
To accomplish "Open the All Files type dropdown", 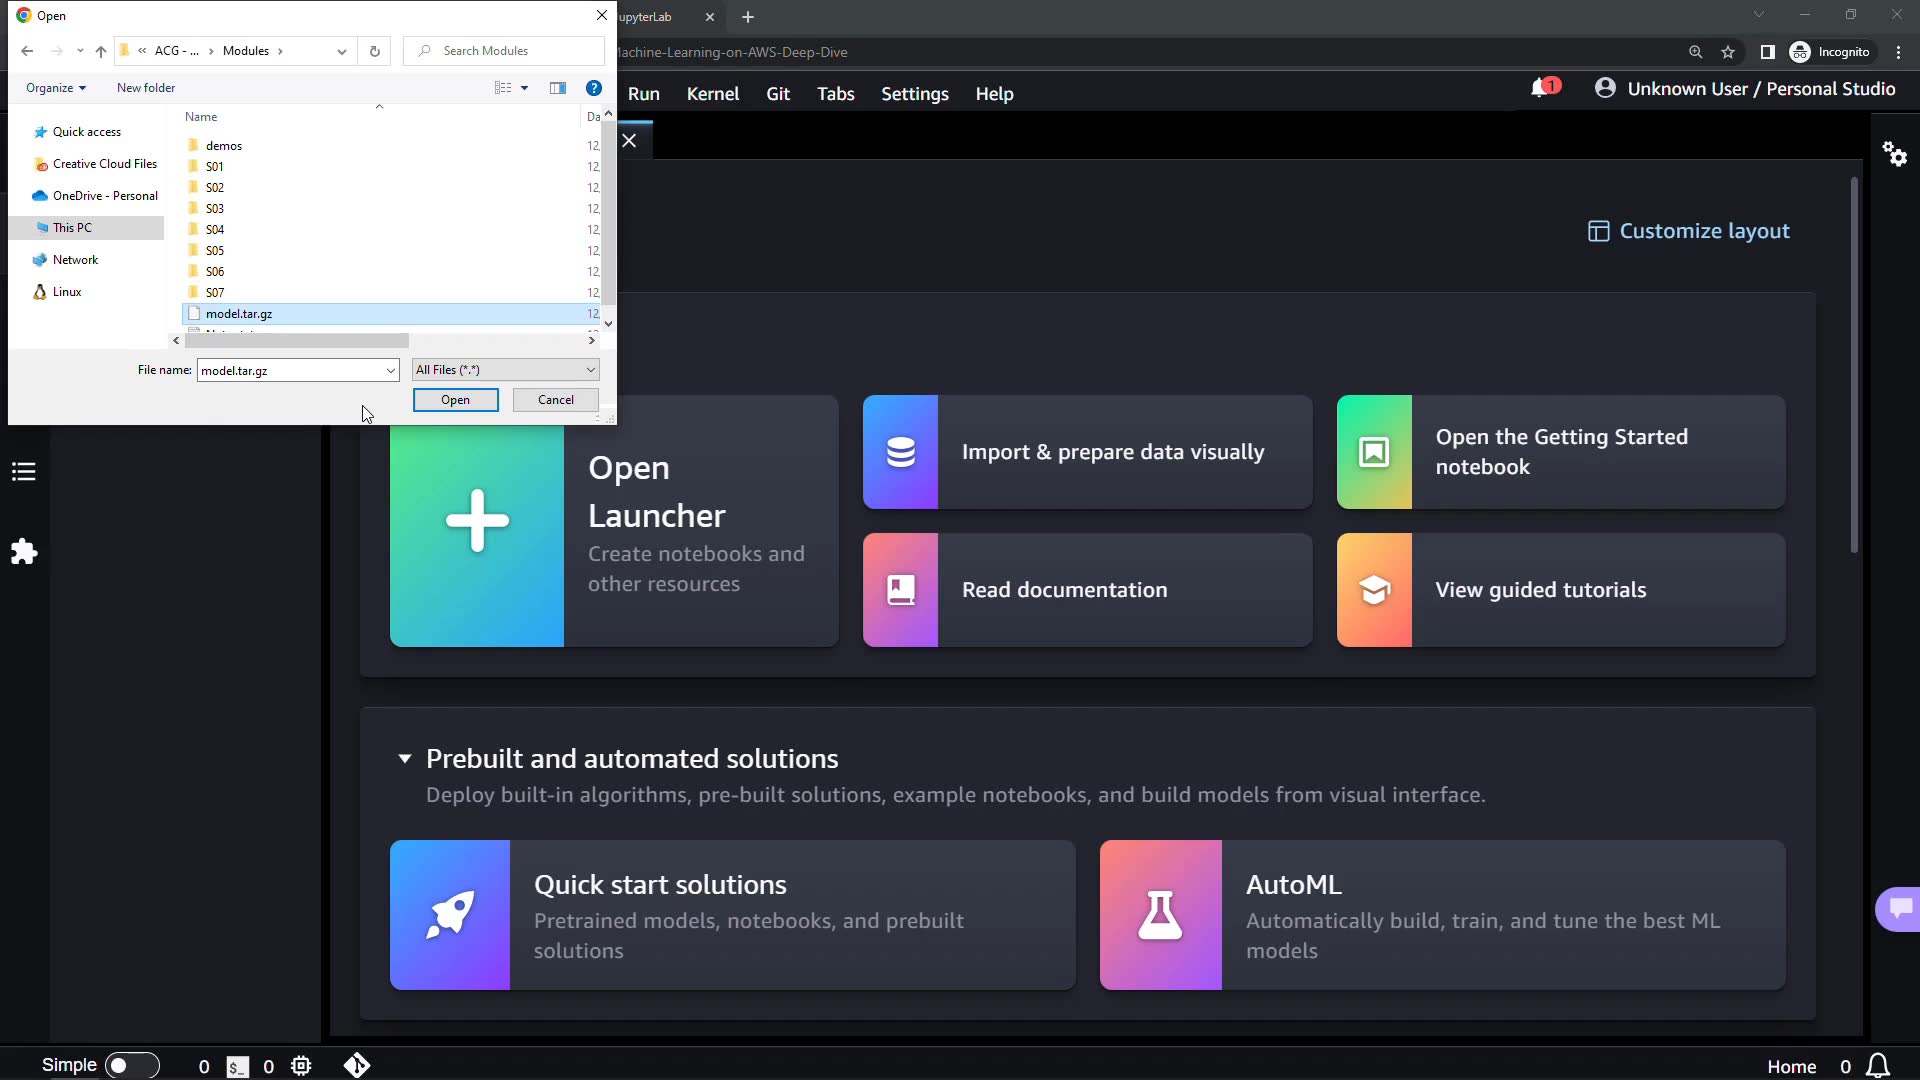I will (505, 370).
